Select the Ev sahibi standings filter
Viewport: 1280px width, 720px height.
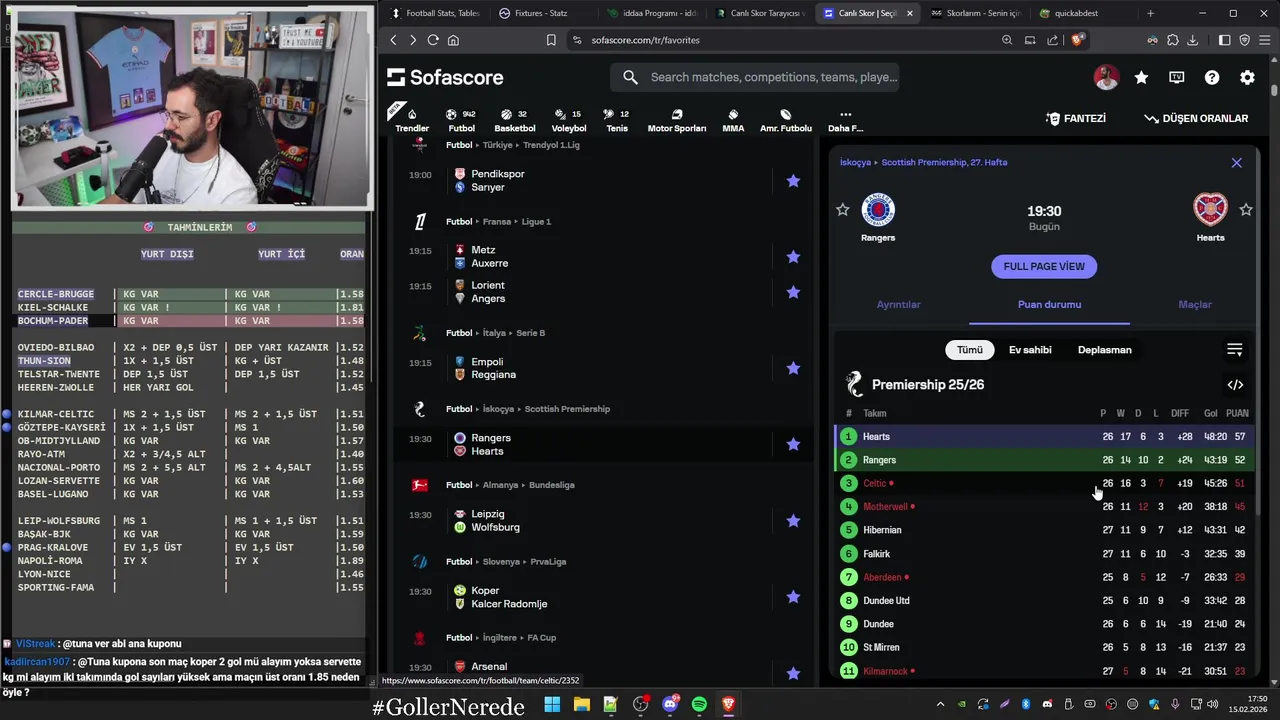1030,350
